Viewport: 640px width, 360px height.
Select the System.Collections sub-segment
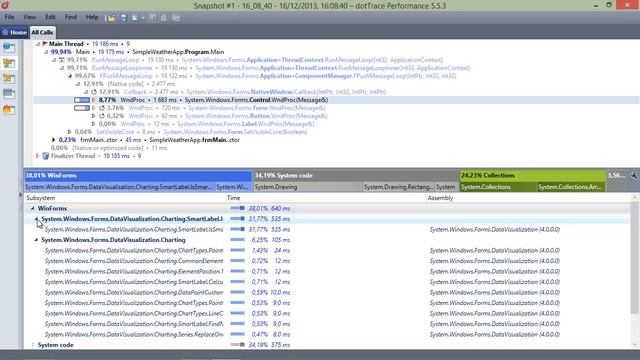coord(498,187)
